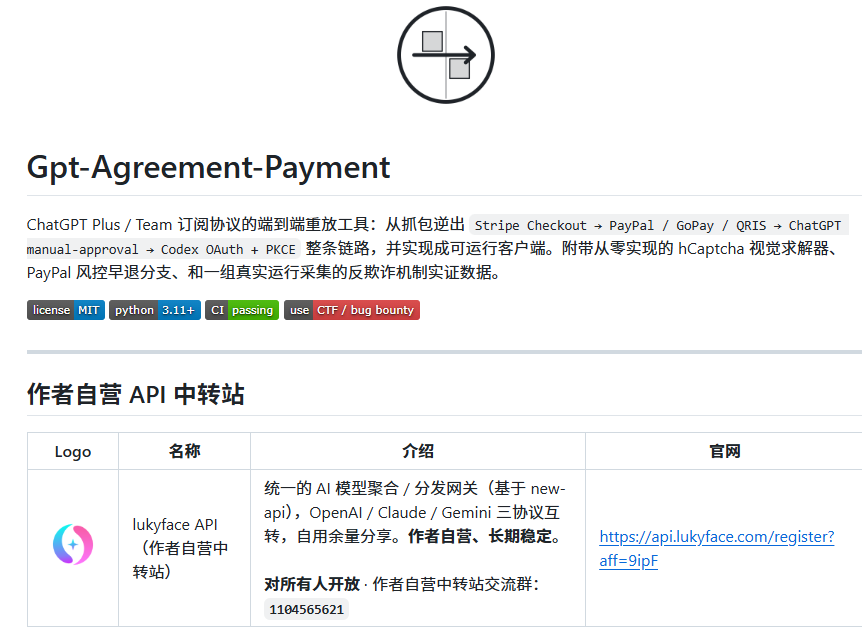
Task: Click the Gpt-Agreement-Payment heading
Action: pos(208,167)
